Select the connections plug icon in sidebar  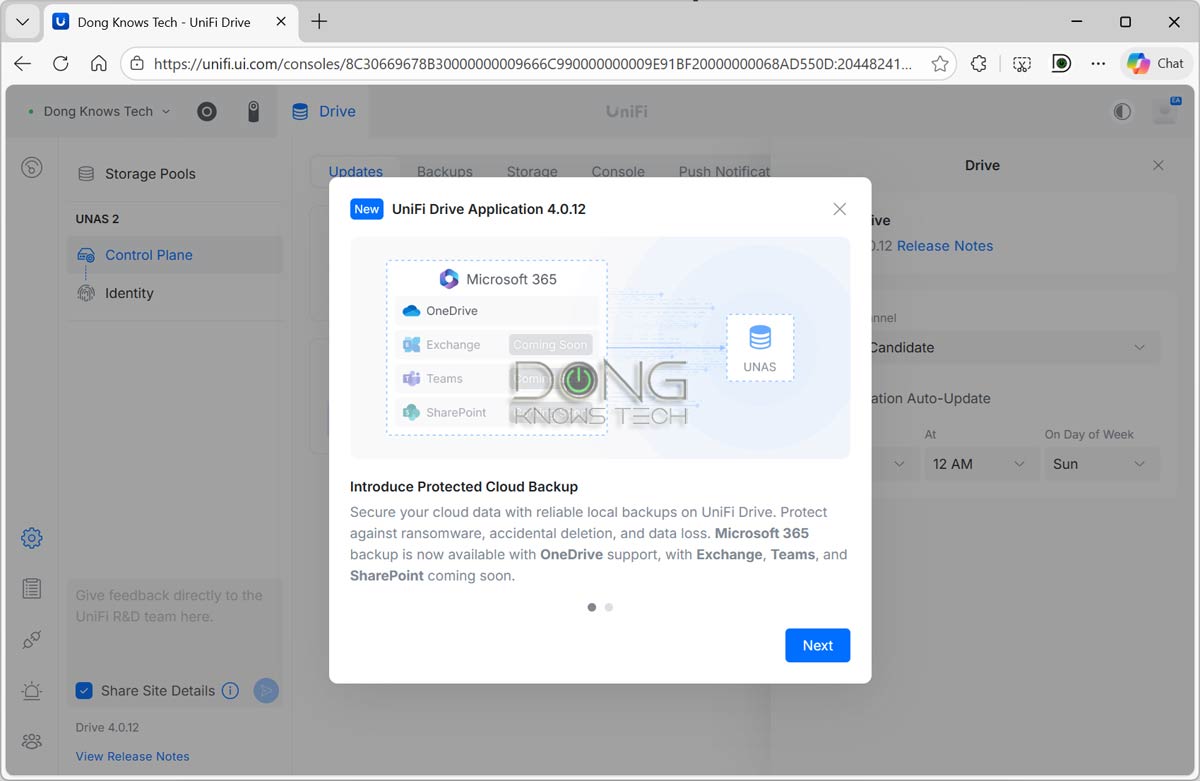pos(31,640)
